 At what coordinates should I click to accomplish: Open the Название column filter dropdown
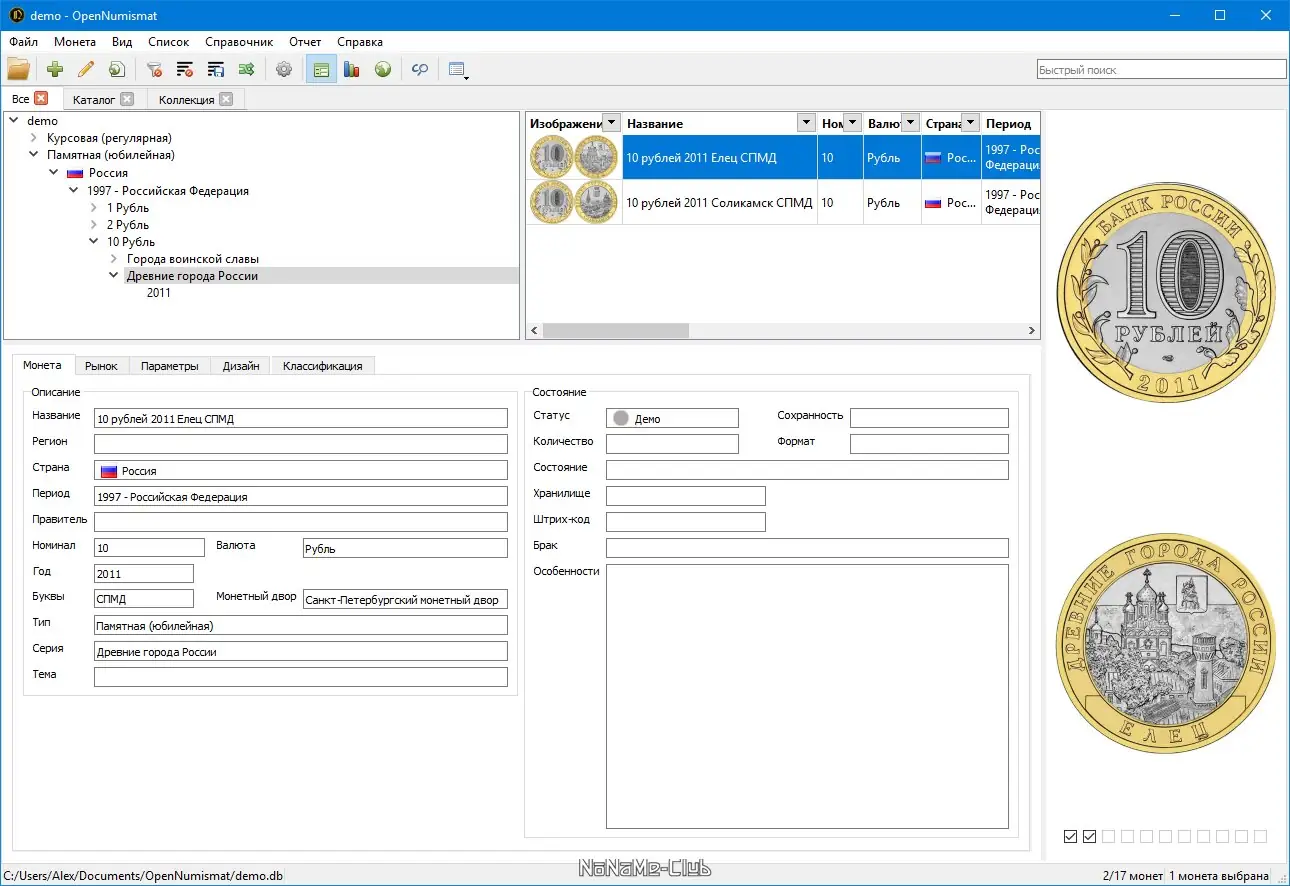pos(806,123)
